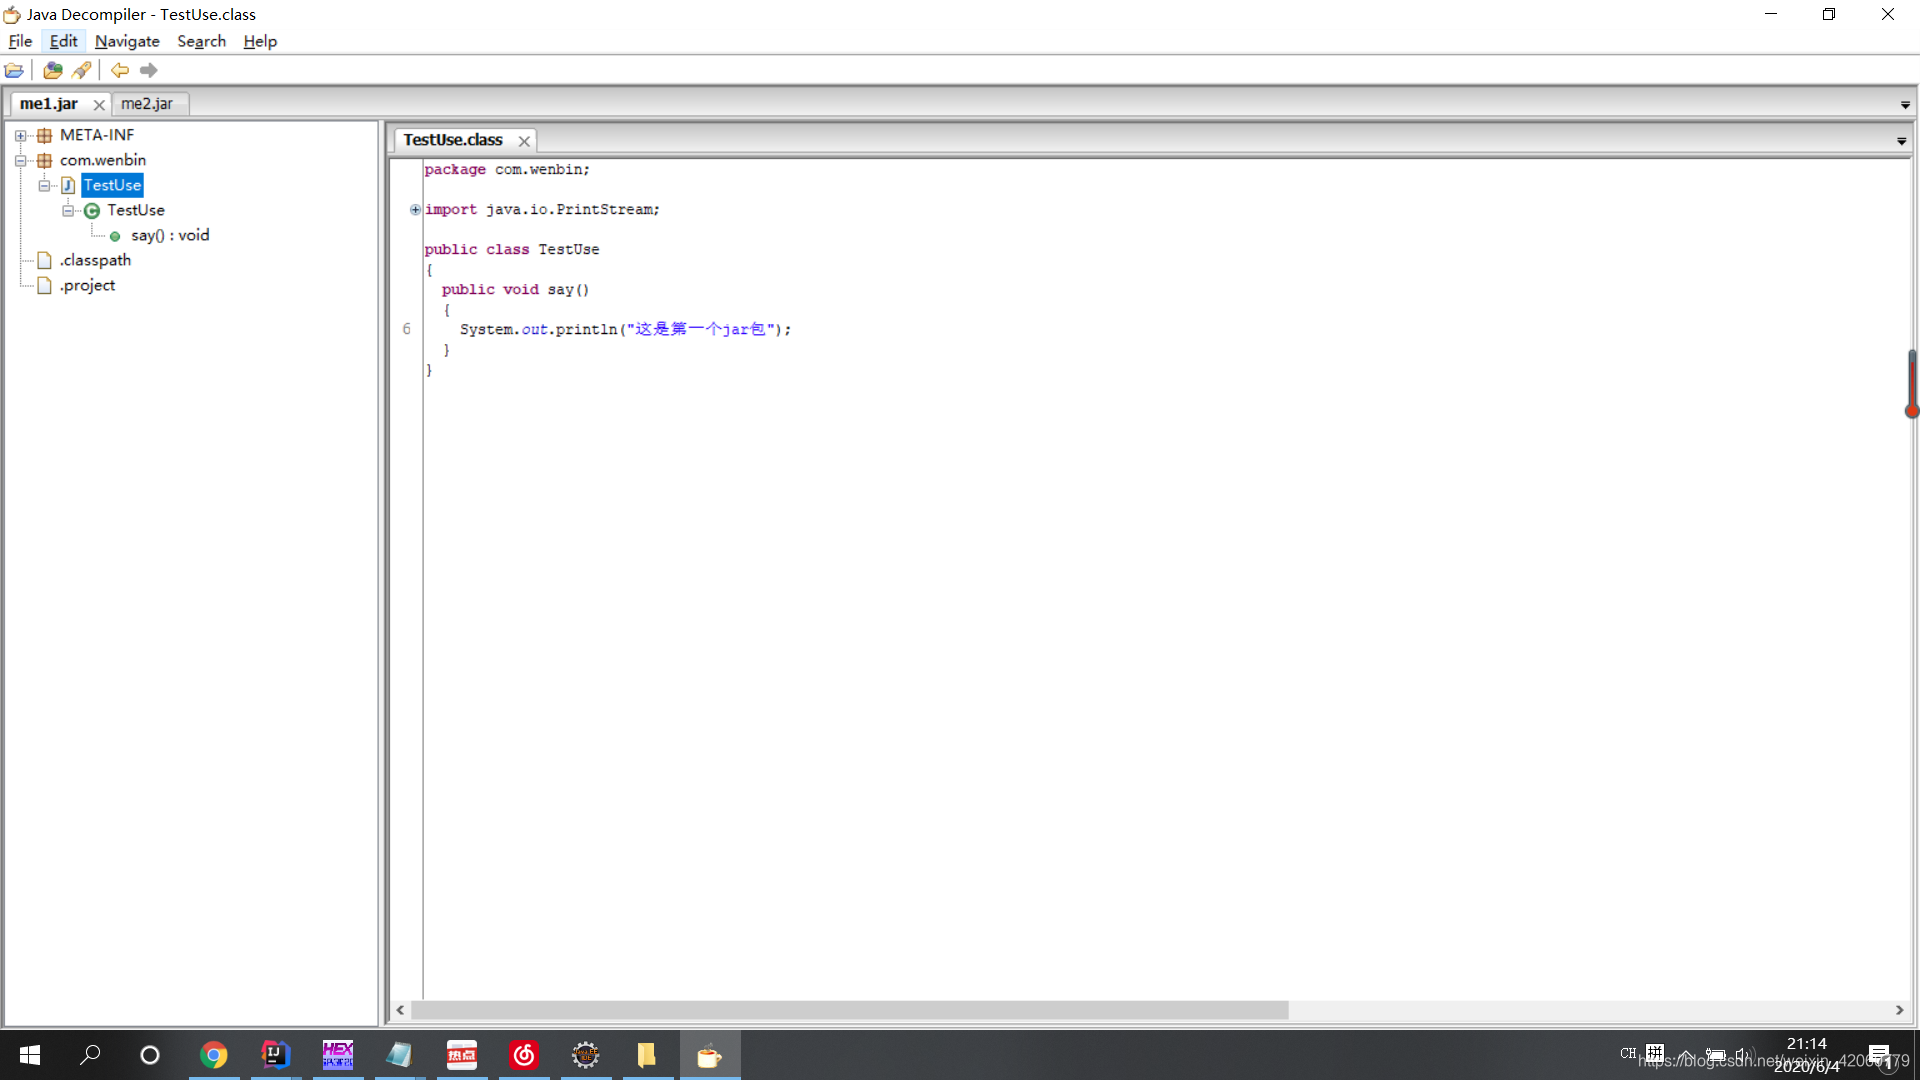
Task: Switch to the me2.jar tab
Action: pyautogui.click(x=147, y=104)
